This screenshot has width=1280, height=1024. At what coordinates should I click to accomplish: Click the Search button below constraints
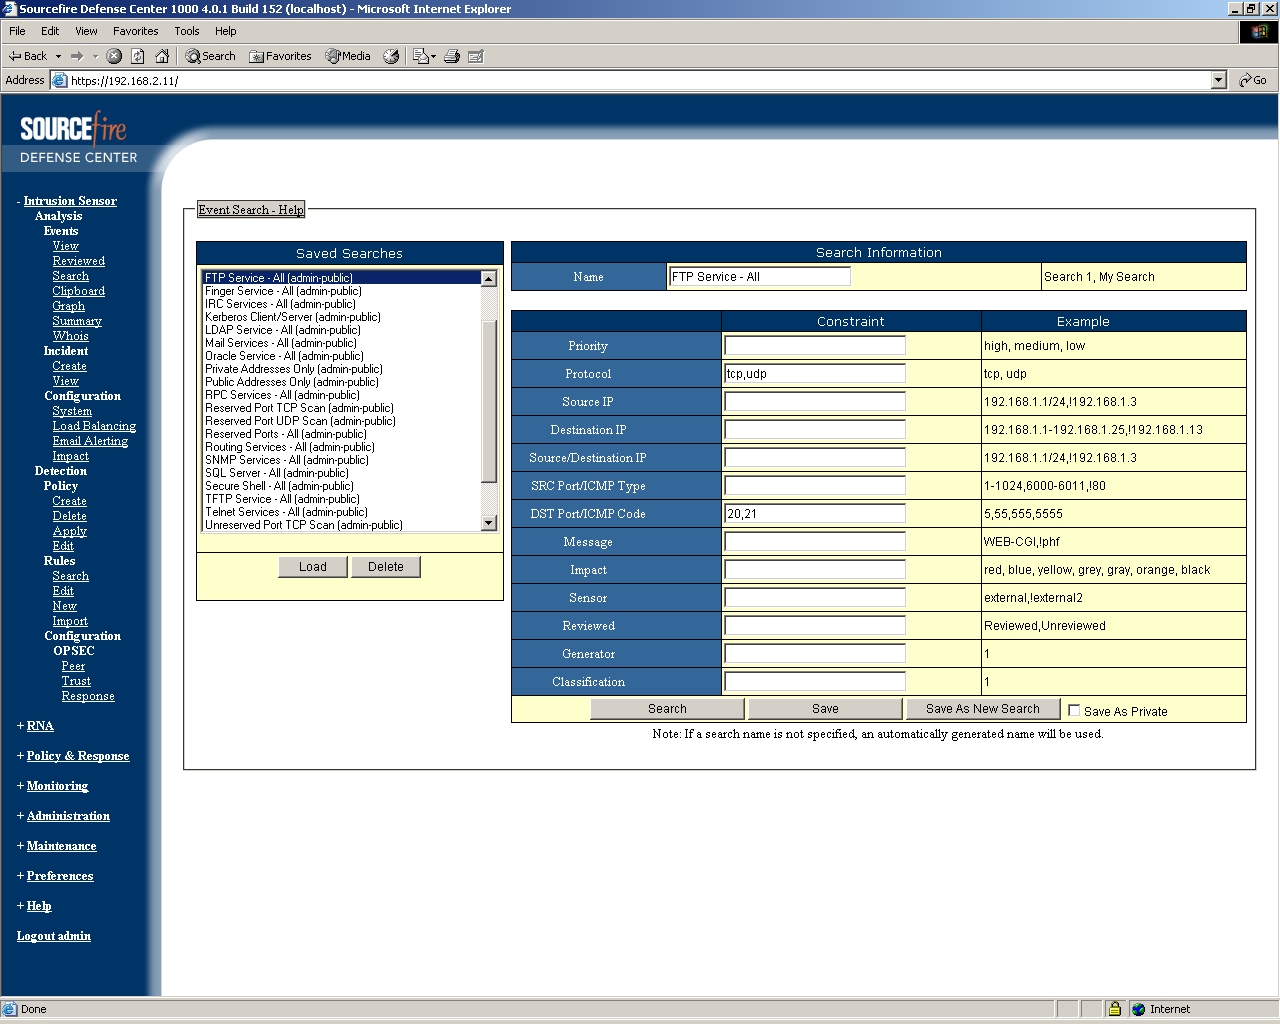(x=667, y=709)
